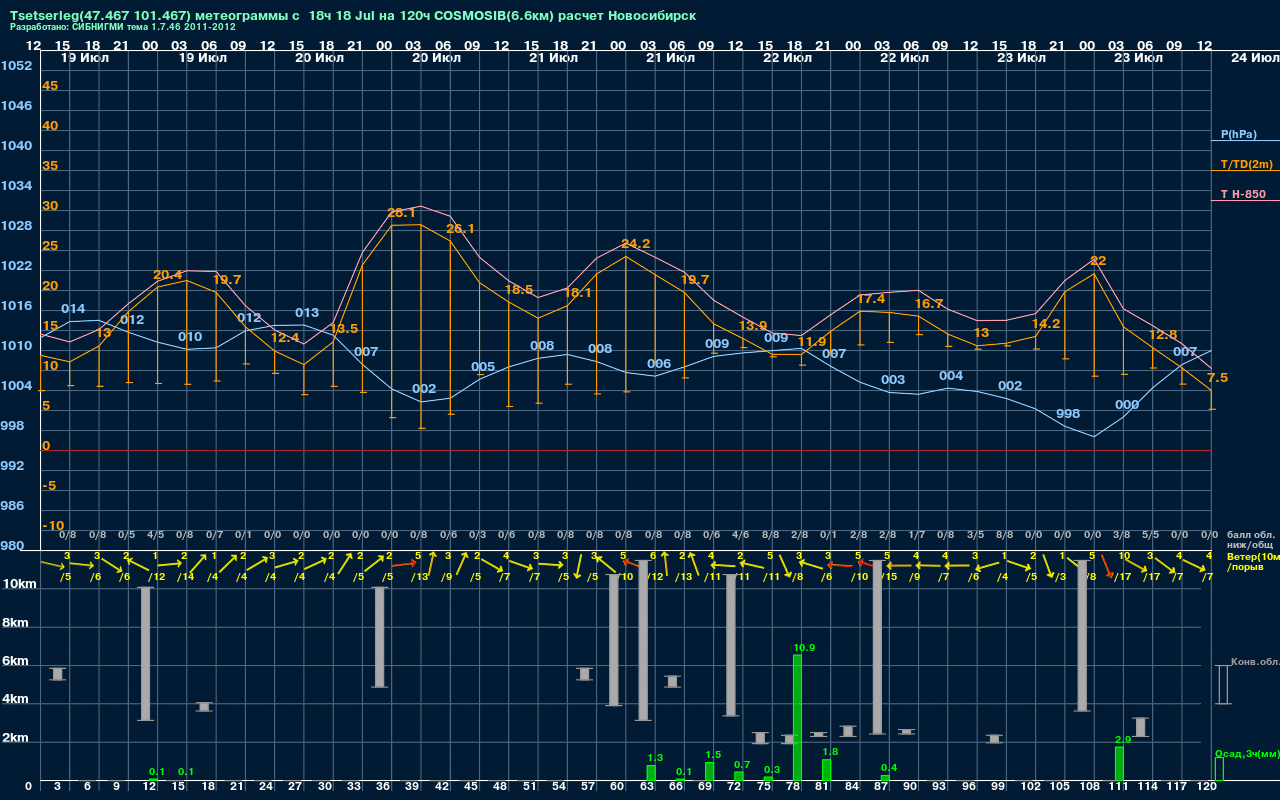Click the 2.9 precipitation value
Viewport: 1280px width, 800px height.
(x=1123, y=740)
